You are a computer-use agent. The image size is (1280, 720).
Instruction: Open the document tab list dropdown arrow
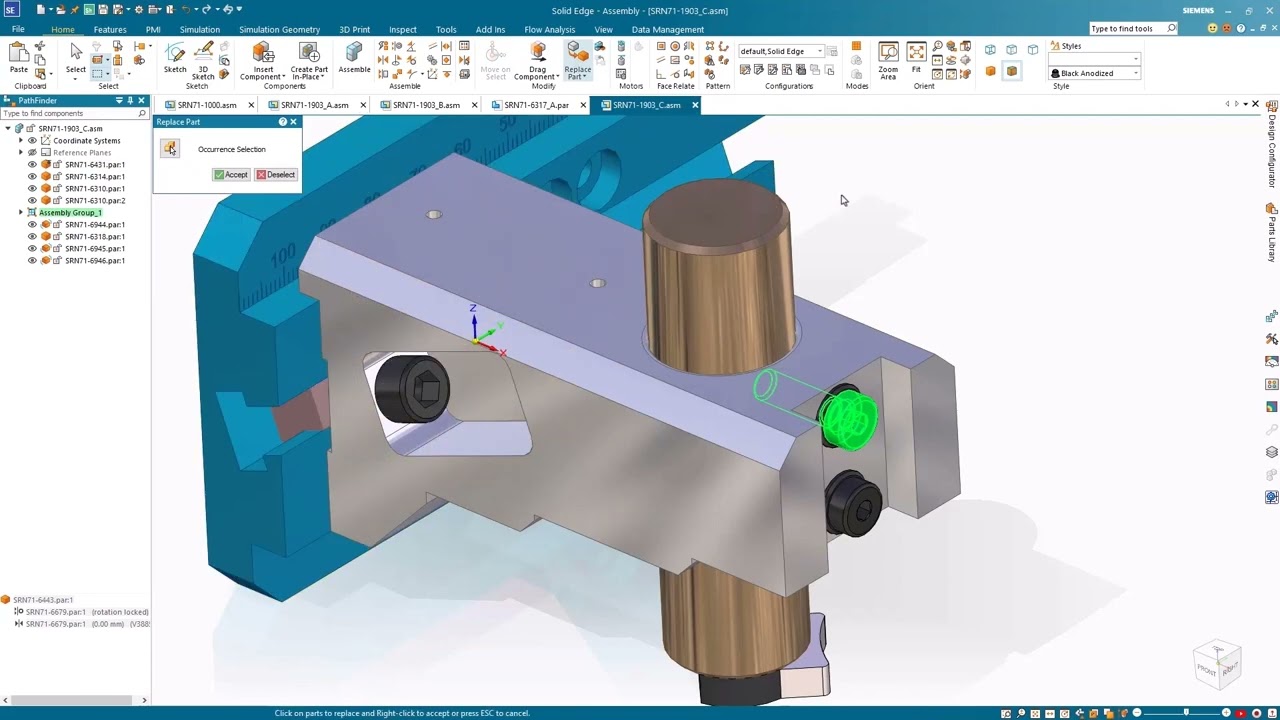point(1246,104)
